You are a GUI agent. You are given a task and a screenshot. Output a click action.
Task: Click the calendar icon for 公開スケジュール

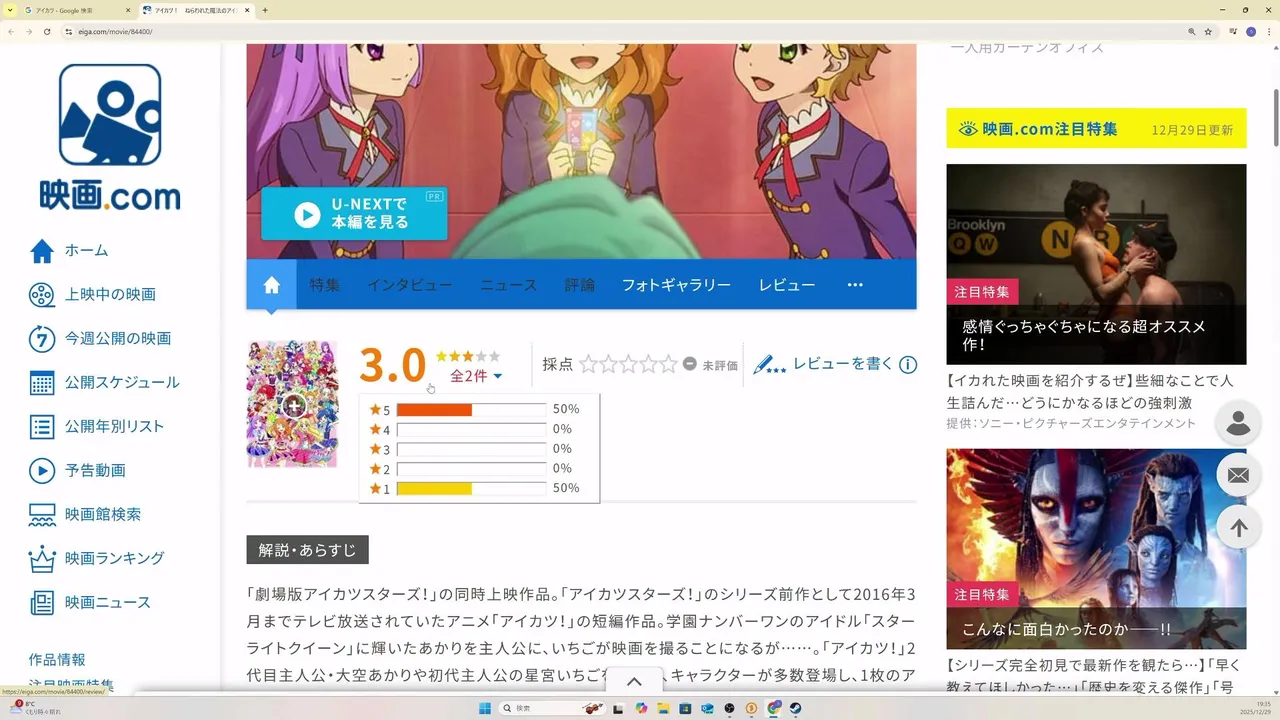coord(42,382)
